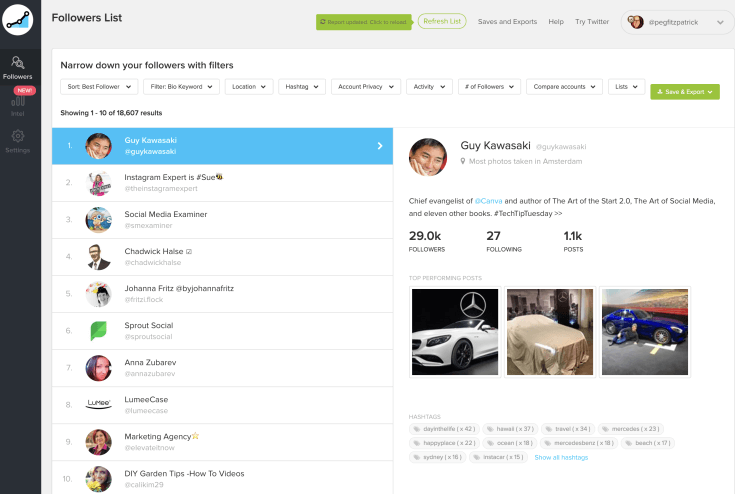Click the LumeeCase logo avatar
The width and height of the screenshot is (735, 494).
[98, 405]
